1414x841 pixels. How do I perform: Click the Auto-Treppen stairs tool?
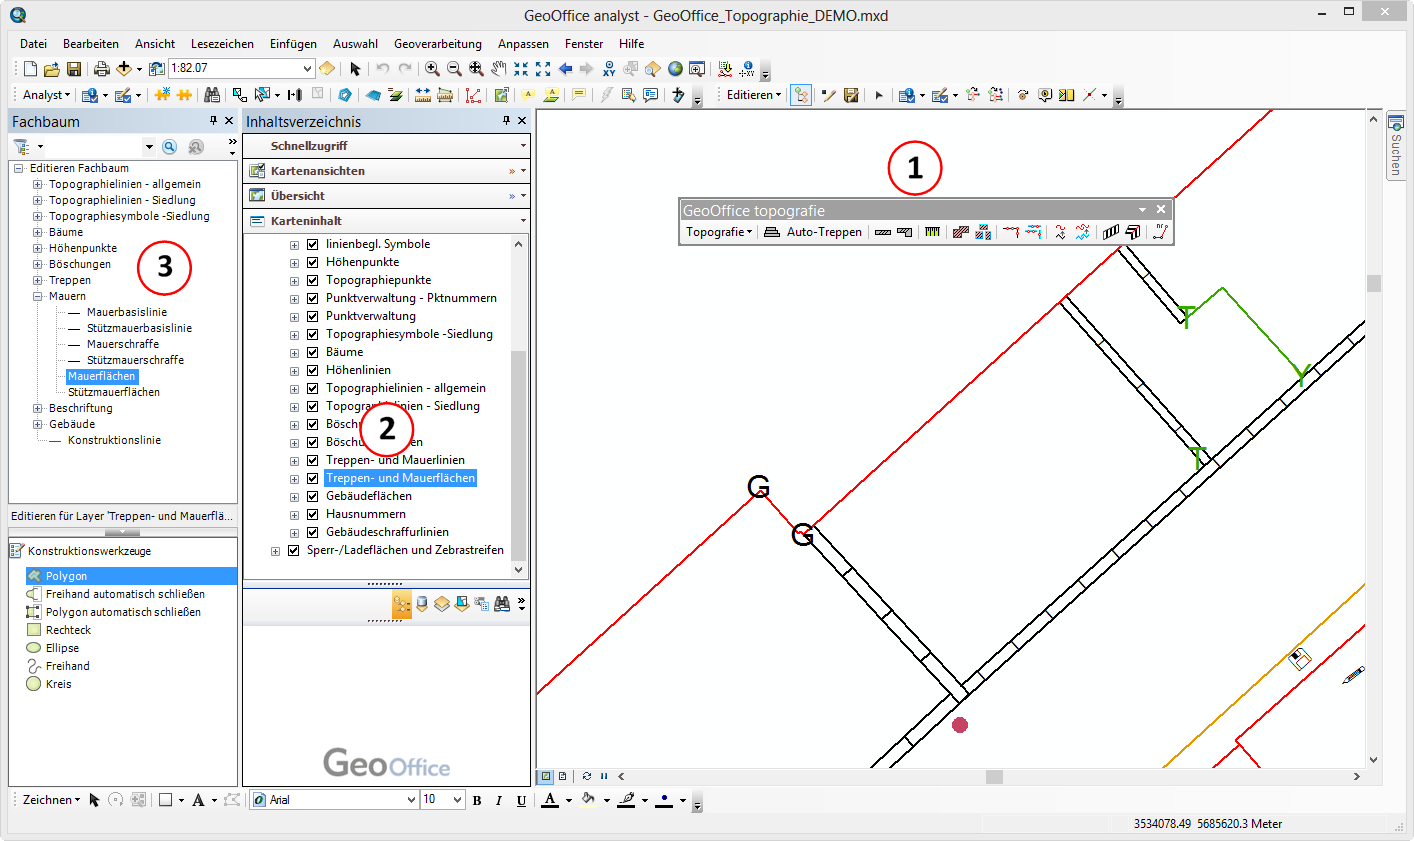(813, 232)
